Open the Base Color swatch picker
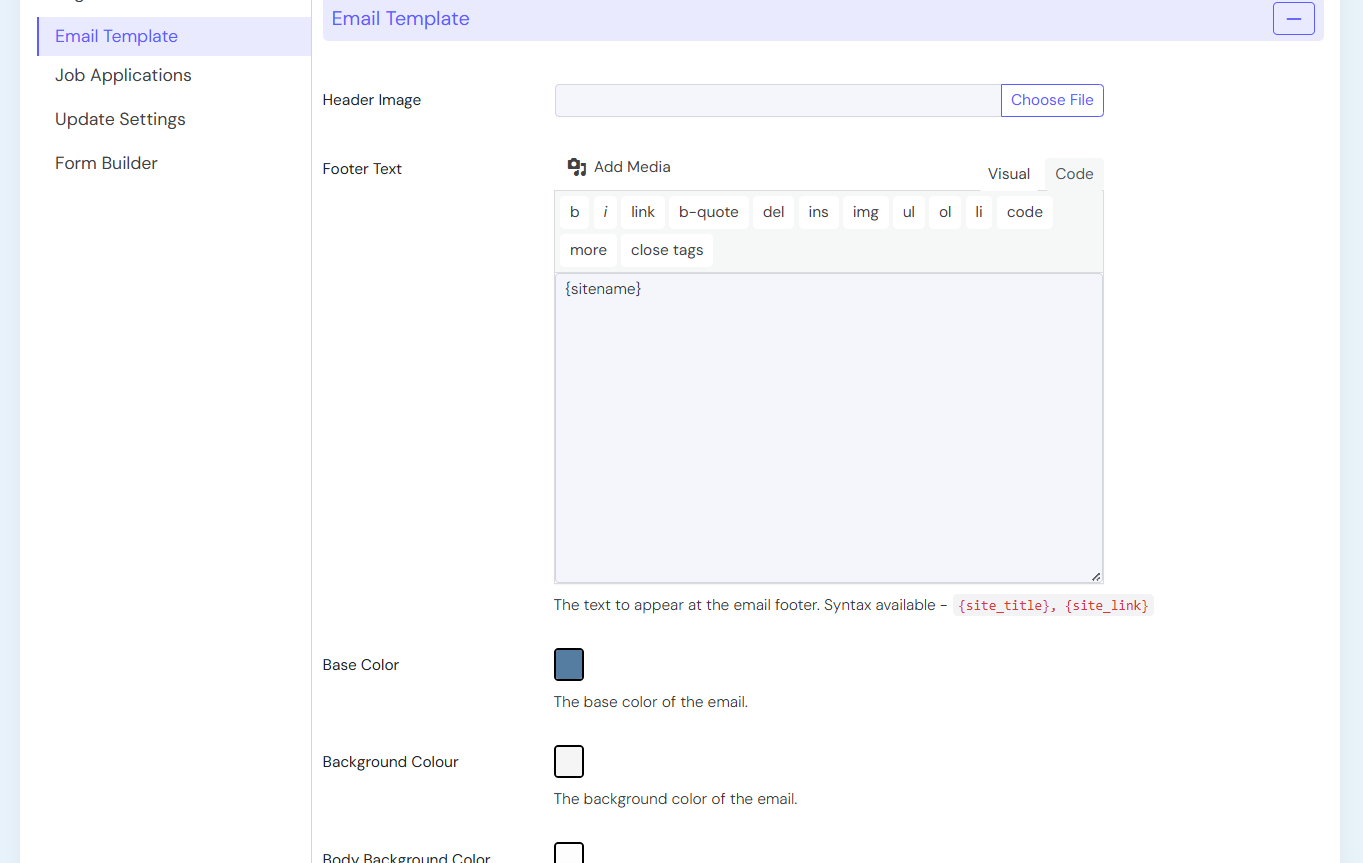 pos(569,665)
